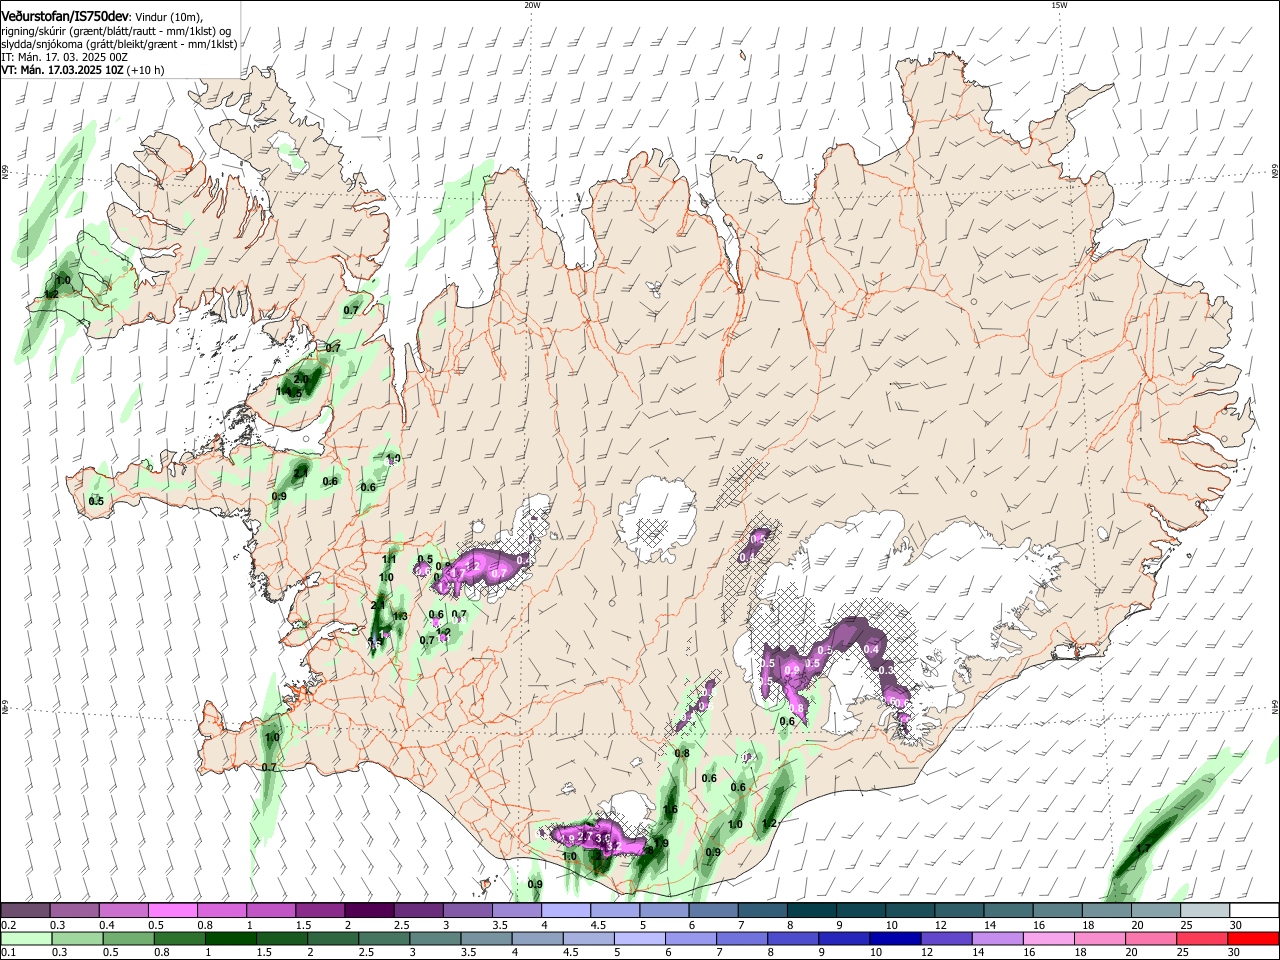Select the dusky purple 0.2–0.3 snow scale swatch
This screenshot has width=1280, height=960.
tap(25, 911)
